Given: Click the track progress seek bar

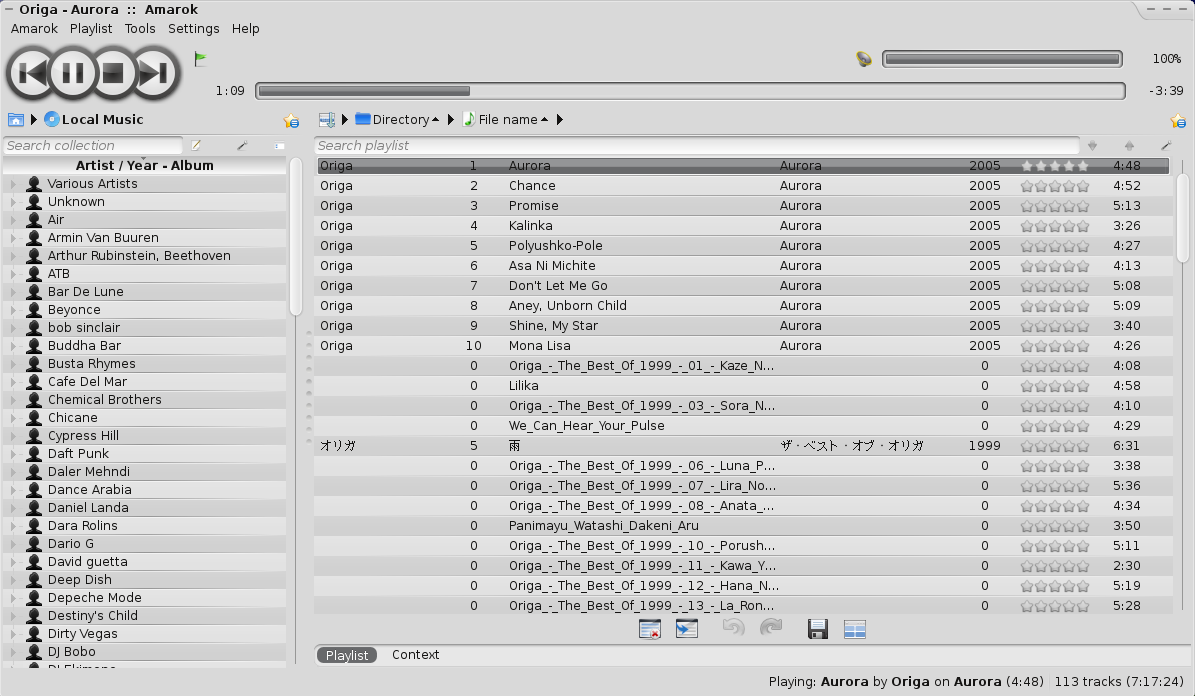Looking at the screenshot, I should pyautogui.click(x=690, y=91).
